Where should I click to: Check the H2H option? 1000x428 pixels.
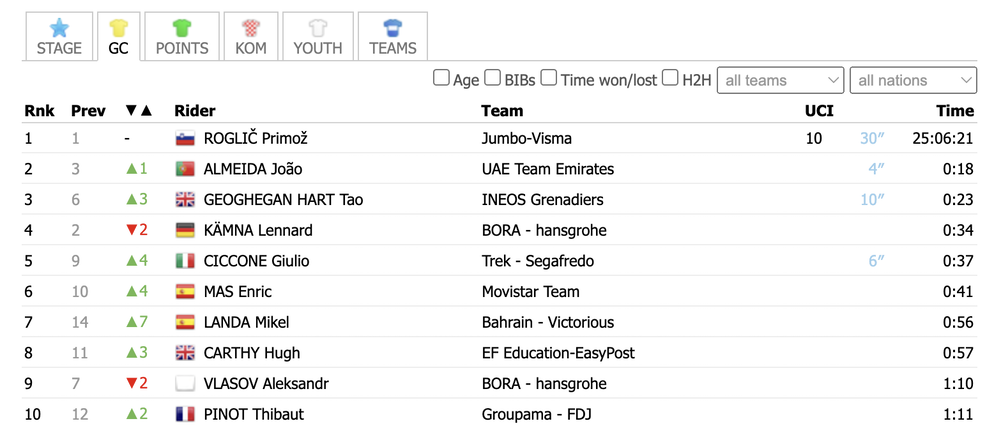[x=670, y=78]
